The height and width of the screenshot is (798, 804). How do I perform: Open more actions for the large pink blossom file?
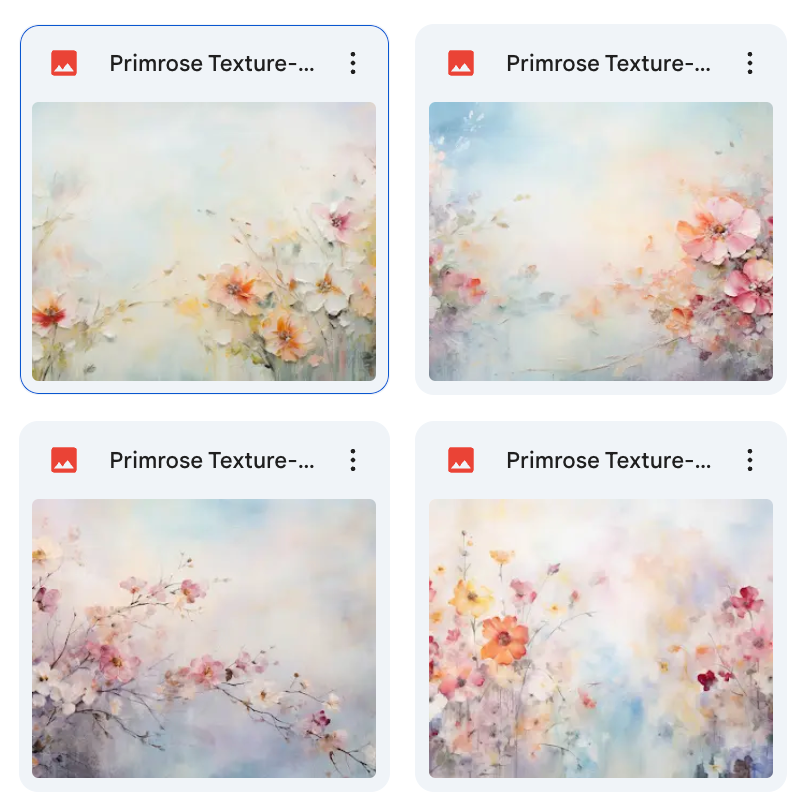point(750,63)
